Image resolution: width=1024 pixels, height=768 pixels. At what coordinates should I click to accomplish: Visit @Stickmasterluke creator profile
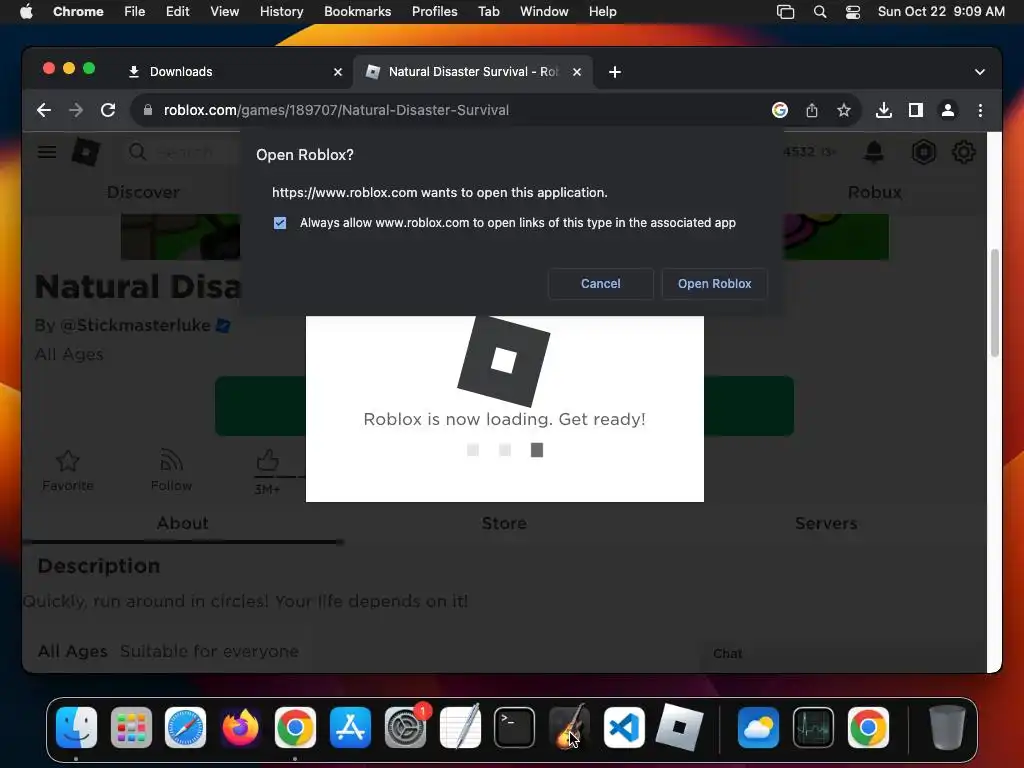click(135, 325)
